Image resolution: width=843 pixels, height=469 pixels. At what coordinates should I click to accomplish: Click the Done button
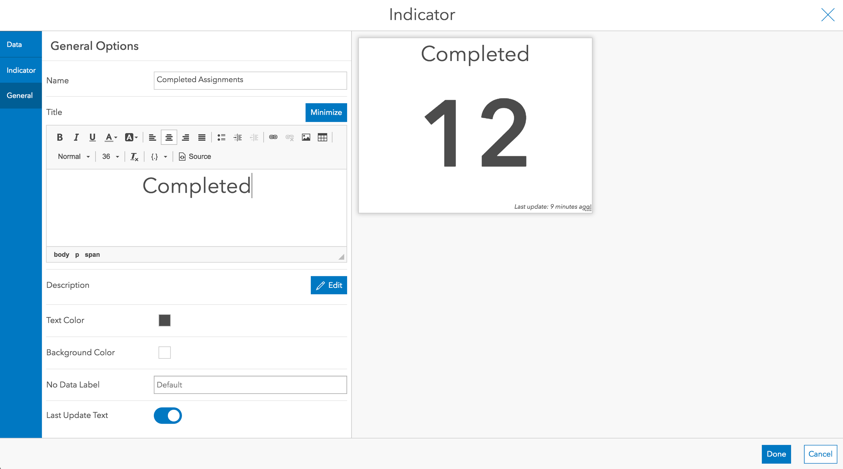(776, 454)
